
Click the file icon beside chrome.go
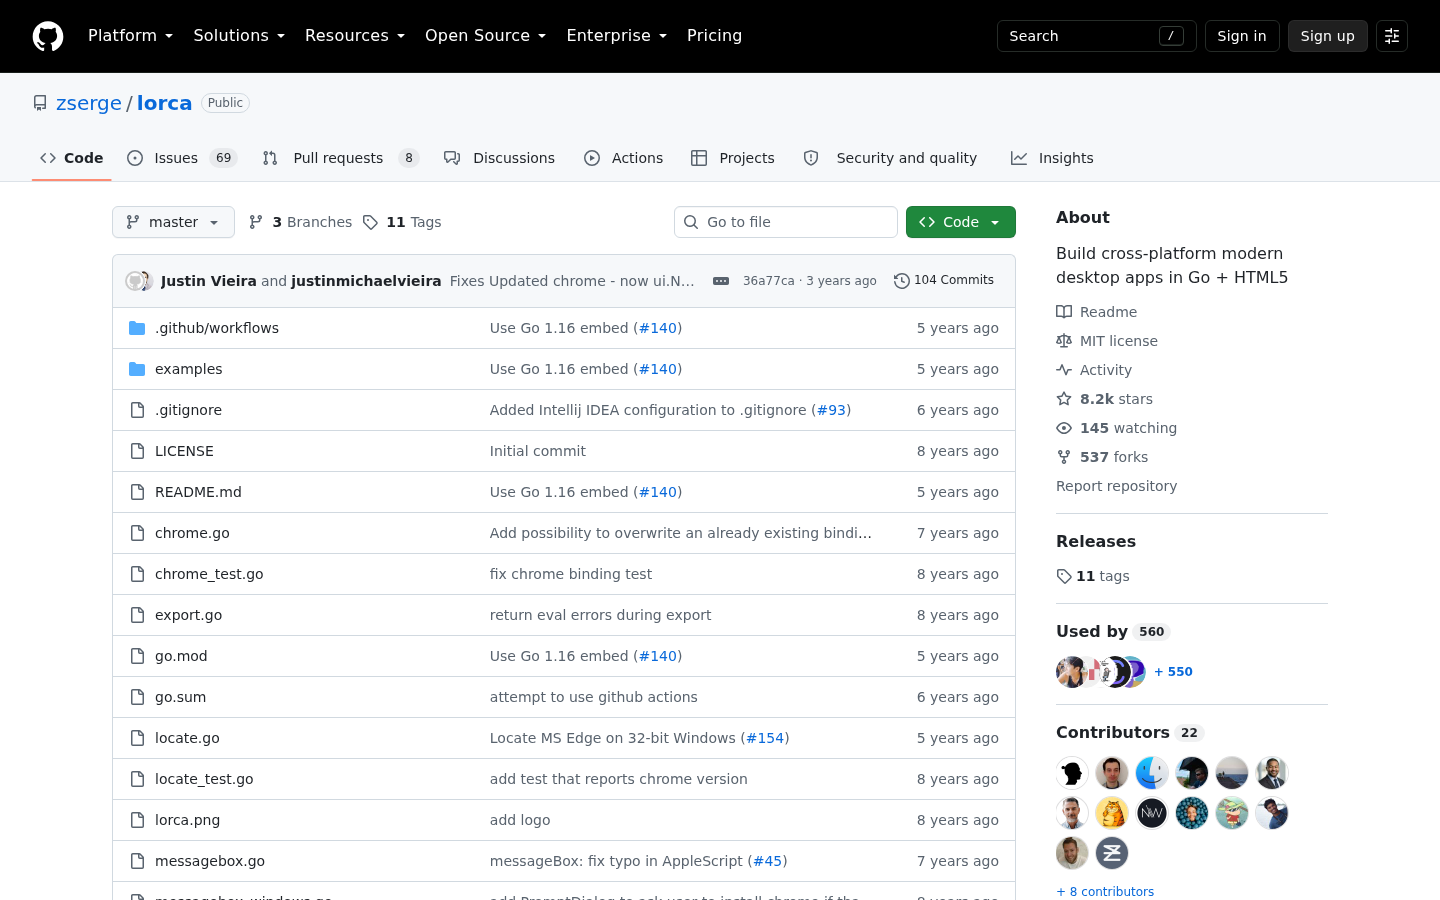137,533
